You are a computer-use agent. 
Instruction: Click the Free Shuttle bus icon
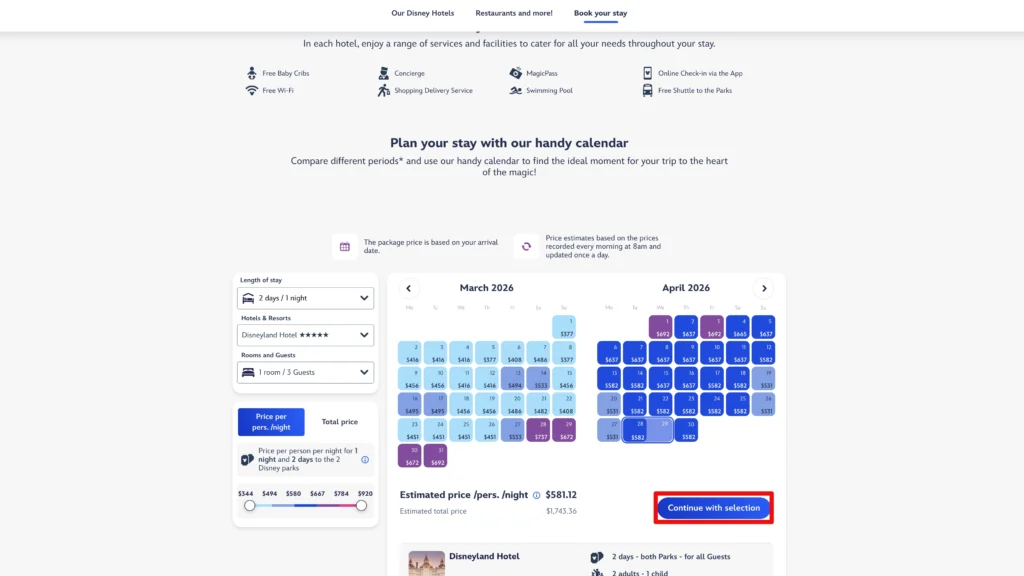pos(648,90)
